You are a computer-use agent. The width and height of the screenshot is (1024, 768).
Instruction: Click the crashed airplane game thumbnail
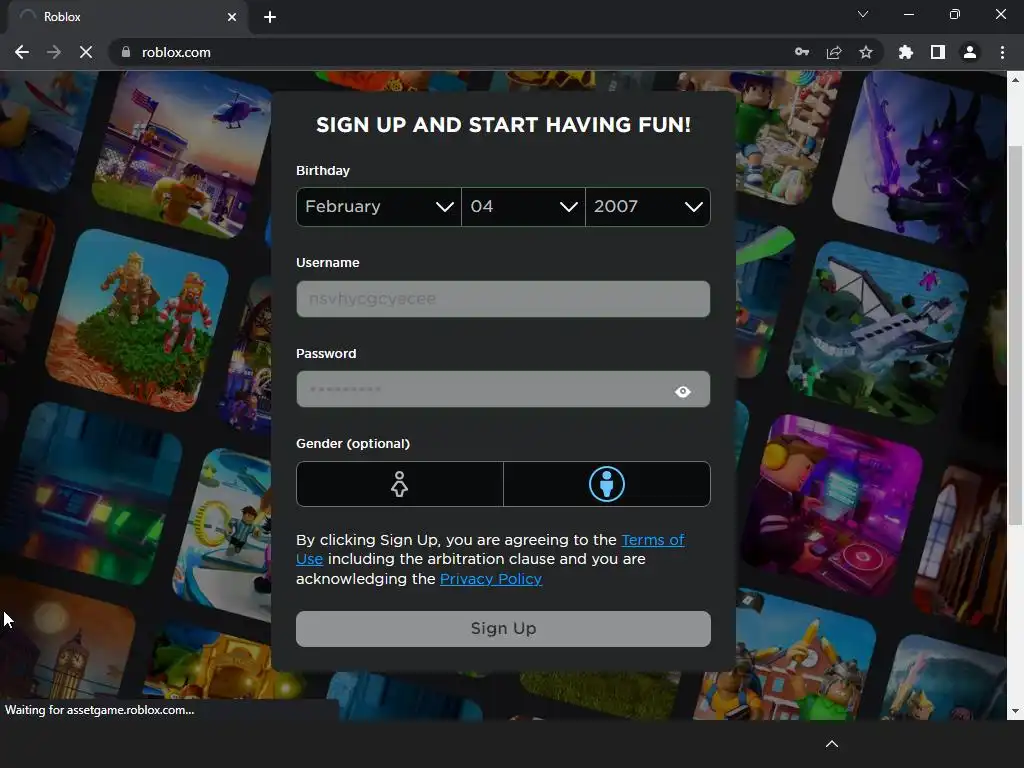coord(878,334)
